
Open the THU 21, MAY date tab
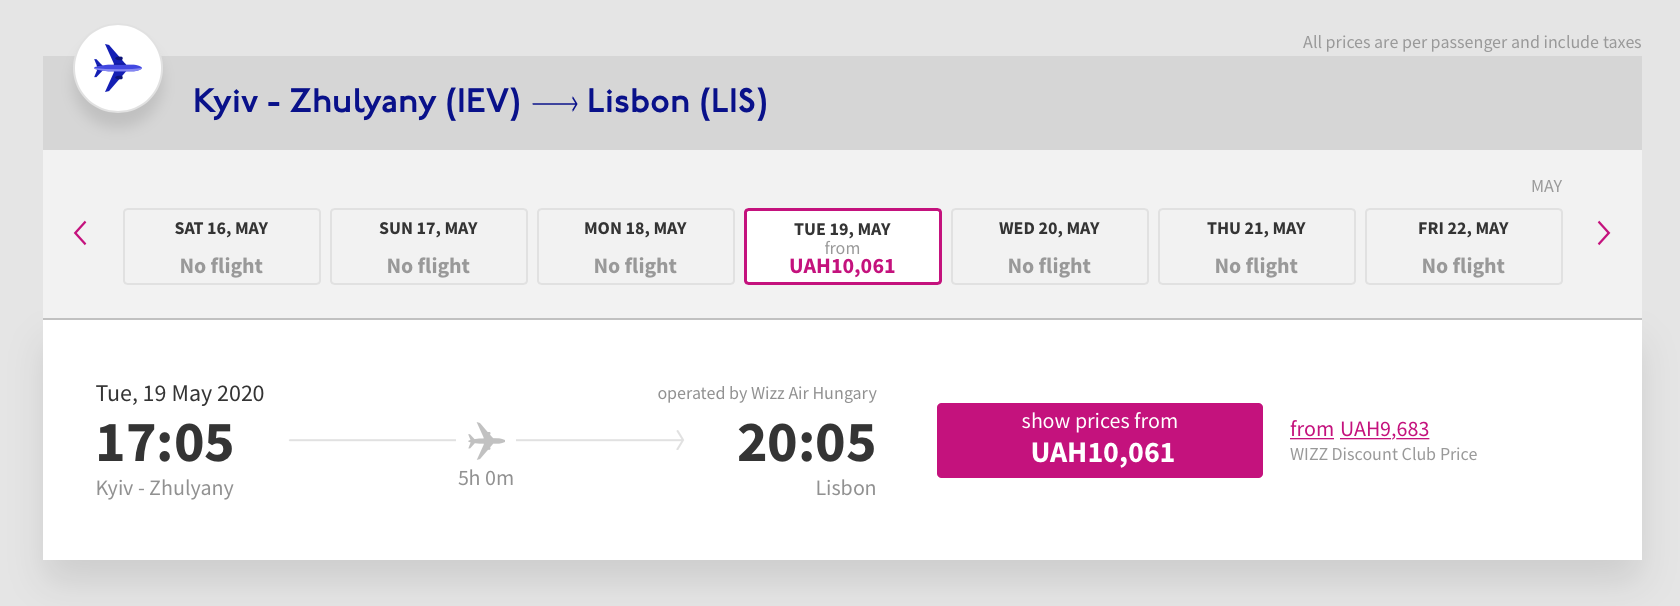(1257, 246)
